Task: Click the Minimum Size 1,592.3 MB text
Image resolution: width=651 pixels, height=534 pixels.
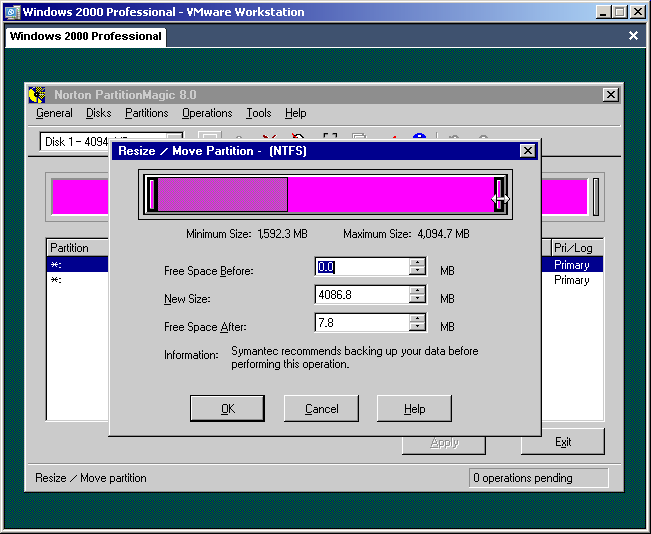Action: coord(247,234)
